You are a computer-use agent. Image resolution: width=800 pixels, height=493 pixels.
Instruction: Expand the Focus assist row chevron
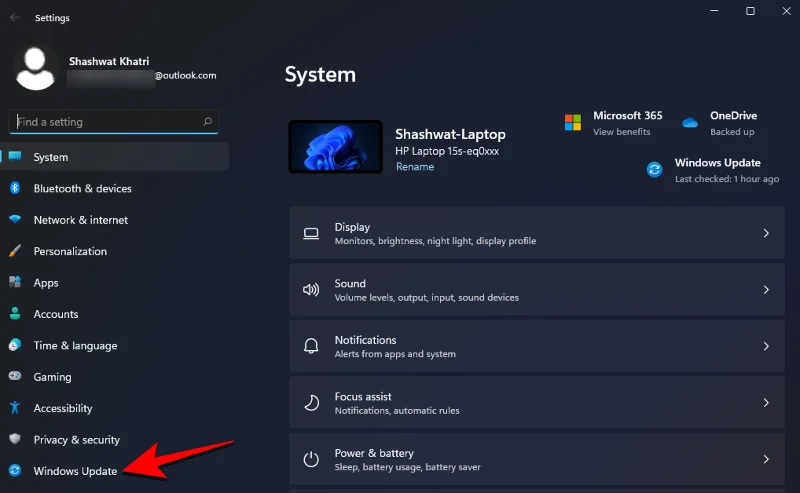pos(766,403)
